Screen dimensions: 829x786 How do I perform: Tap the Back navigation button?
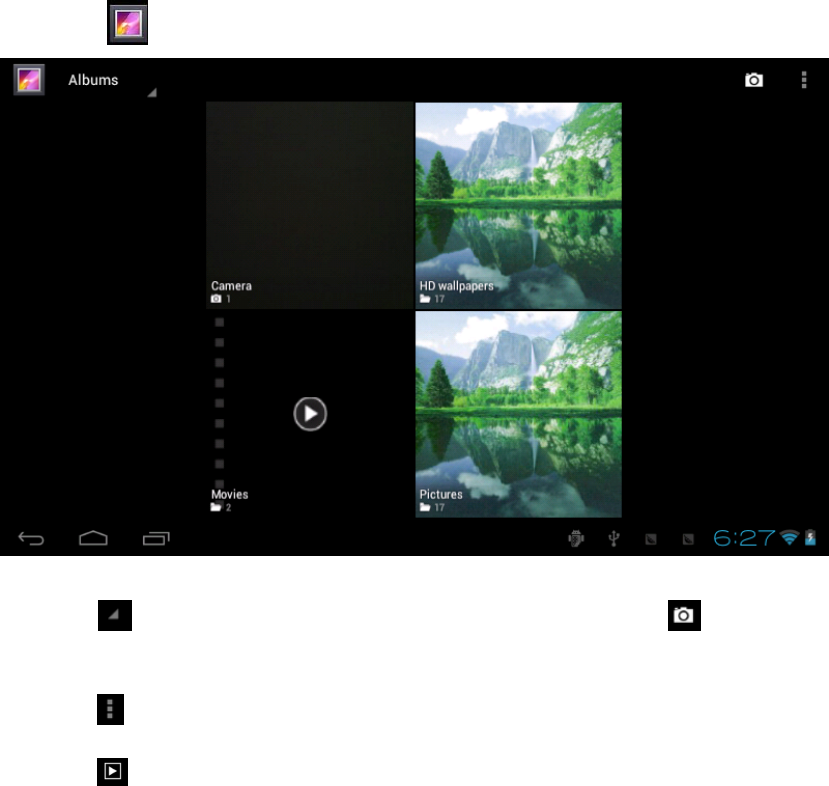[x=31, y=539]
